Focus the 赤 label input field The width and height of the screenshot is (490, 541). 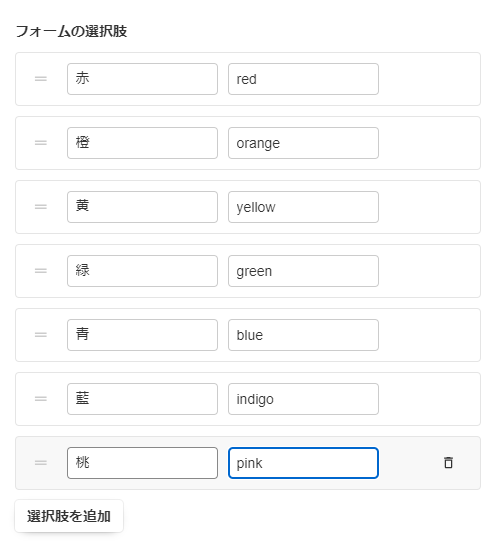click(x=143, y=79)
